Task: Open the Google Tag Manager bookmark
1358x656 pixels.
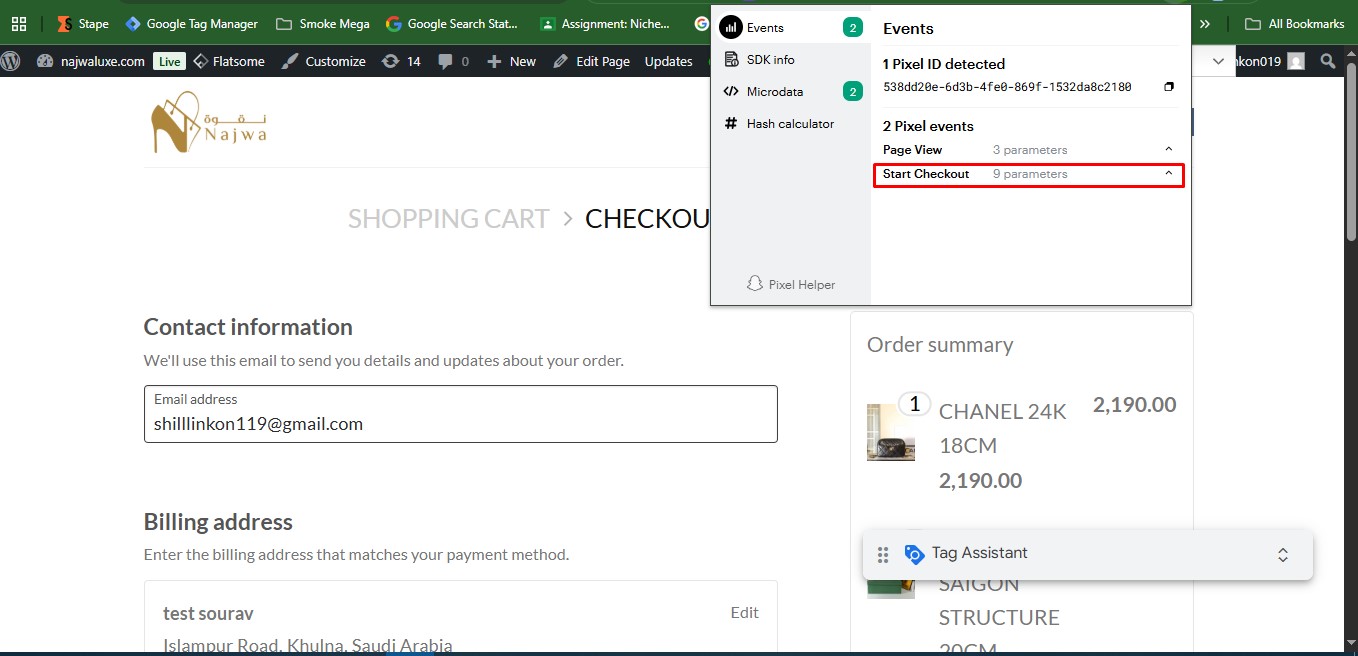Action: click(x=191, y=23)
